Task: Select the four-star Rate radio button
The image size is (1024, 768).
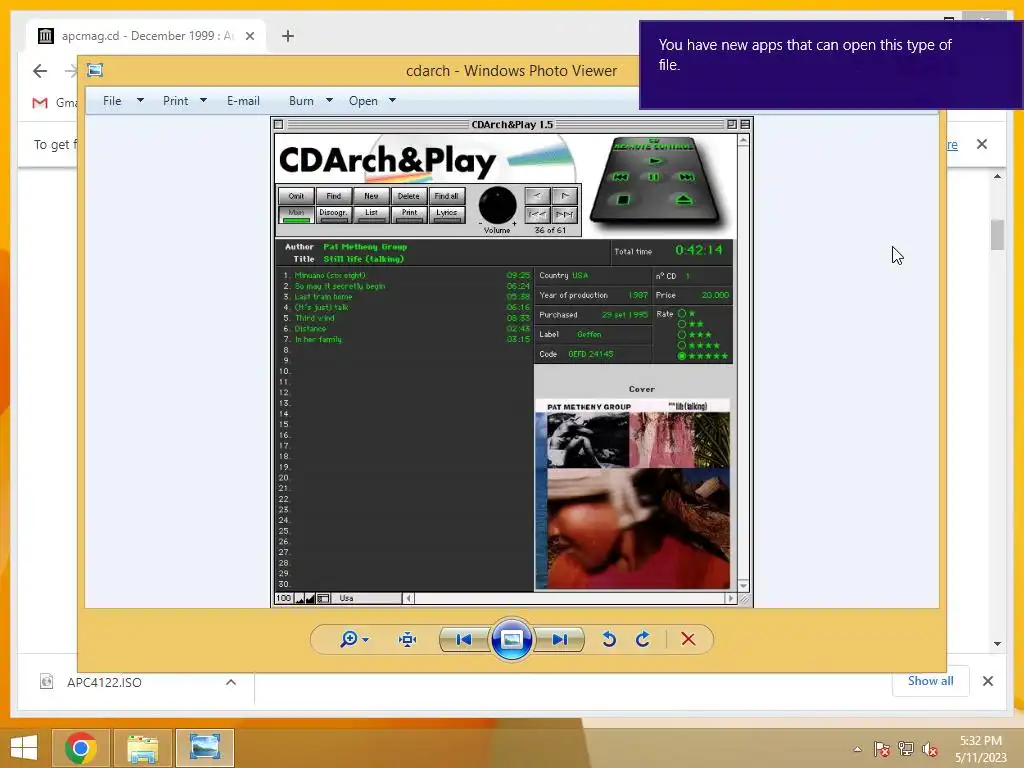Action: coord(682,345)
